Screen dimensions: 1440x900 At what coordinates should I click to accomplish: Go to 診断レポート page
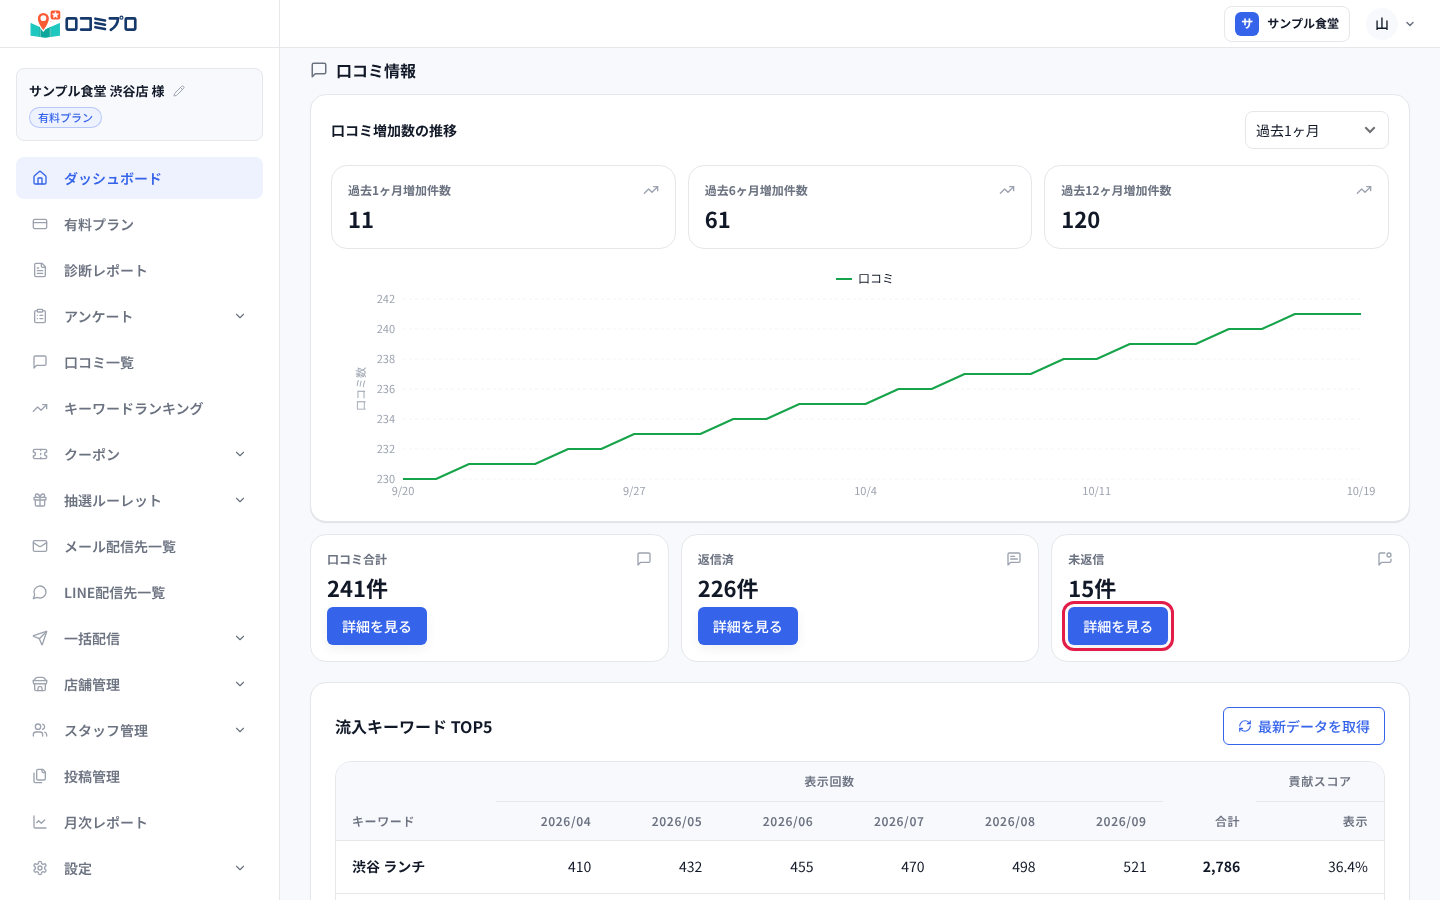coord(139,270)
